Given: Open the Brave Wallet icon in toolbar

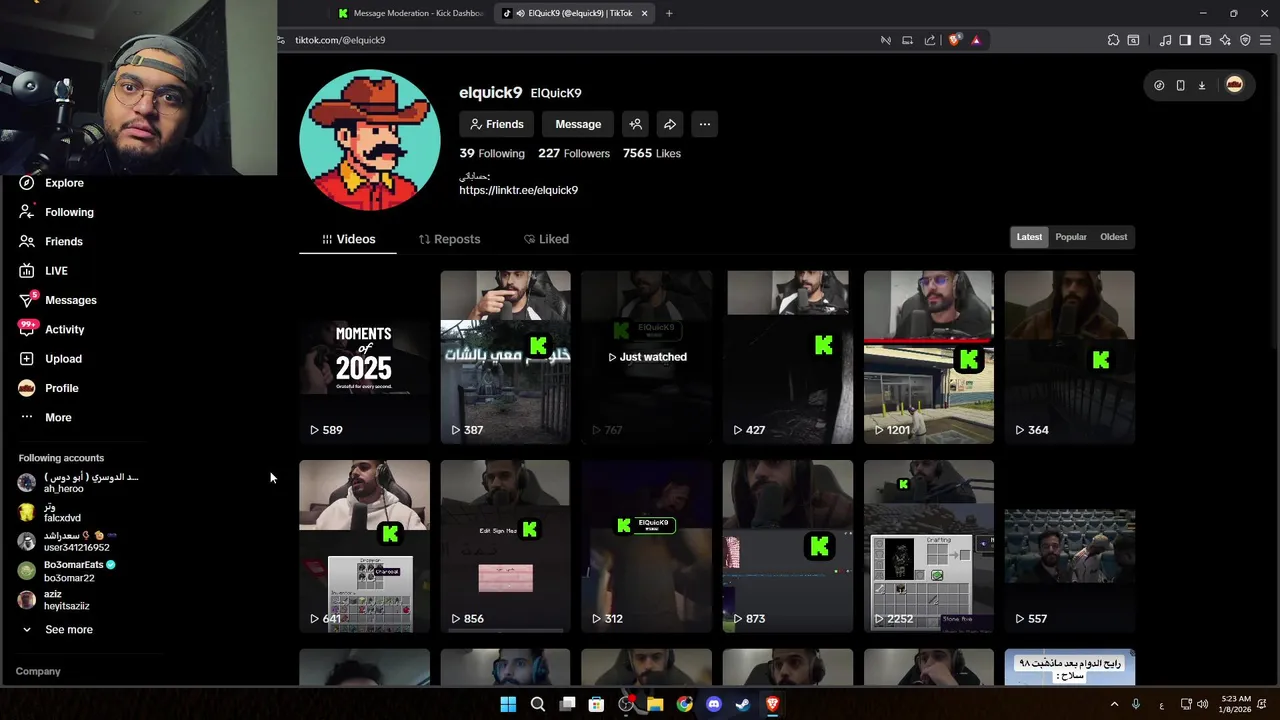Looking at the screenshot, I should pos(1205,40).
